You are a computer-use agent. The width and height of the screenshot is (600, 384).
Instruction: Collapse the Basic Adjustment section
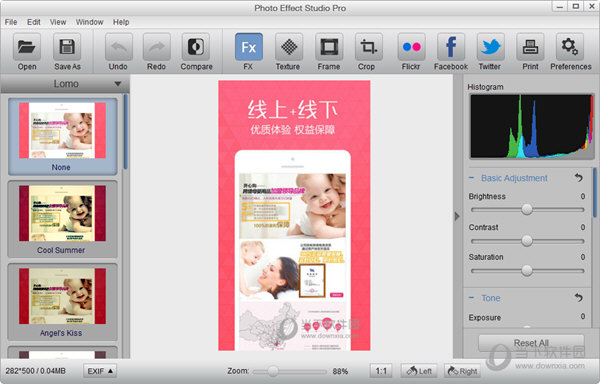click(x=471, y=177)
